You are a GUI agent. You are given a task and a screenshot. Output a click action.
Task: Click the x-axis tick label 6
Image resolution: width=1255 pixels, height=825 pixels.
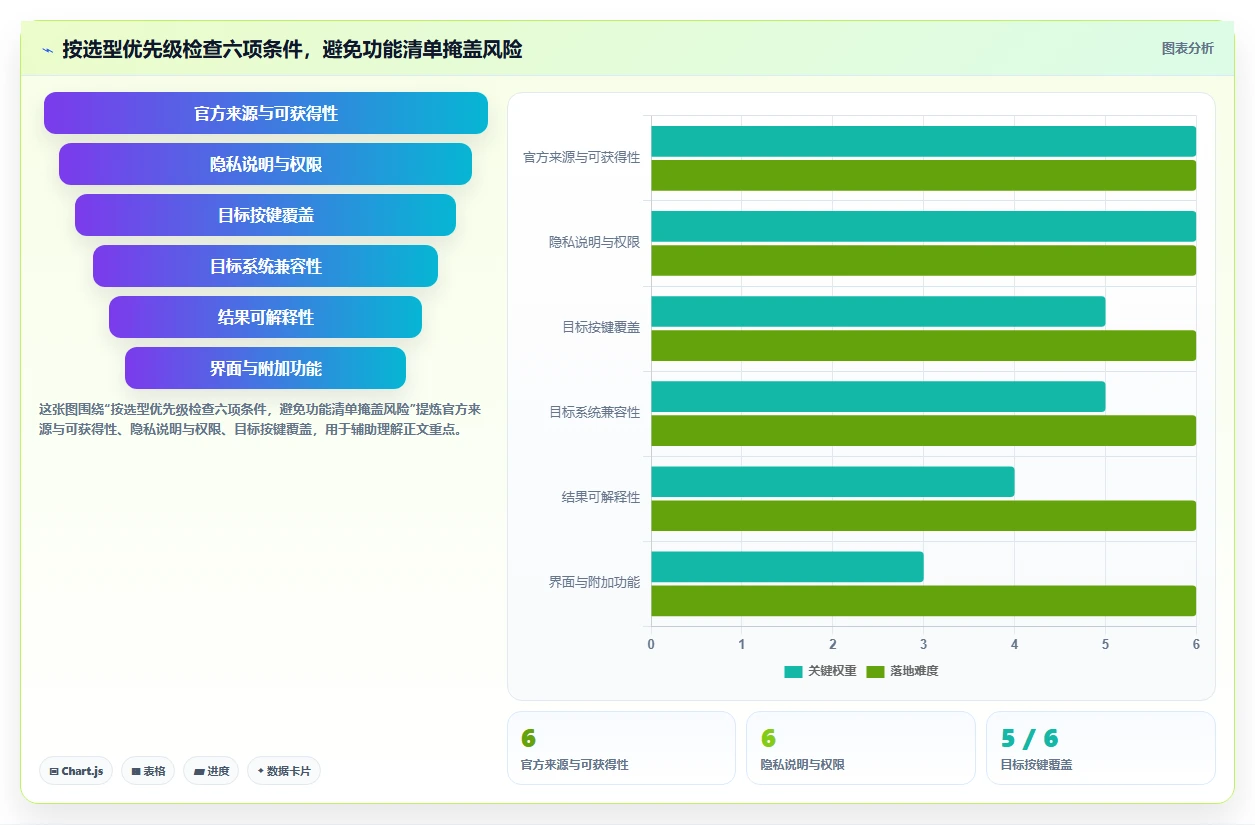pyautogui.click(x=1196, y=644)
